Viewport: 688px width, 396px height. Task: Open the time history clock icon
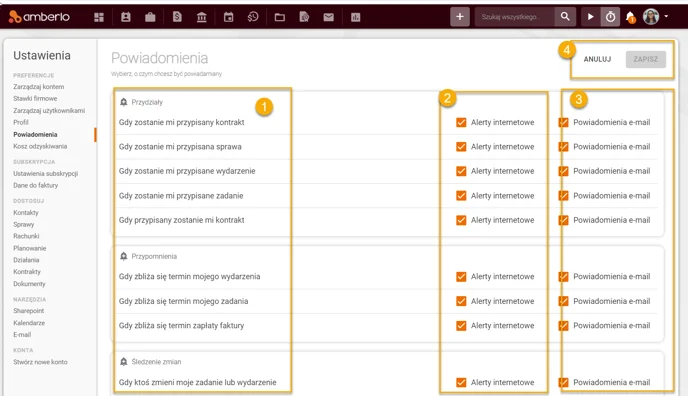[x=253, y=17]
